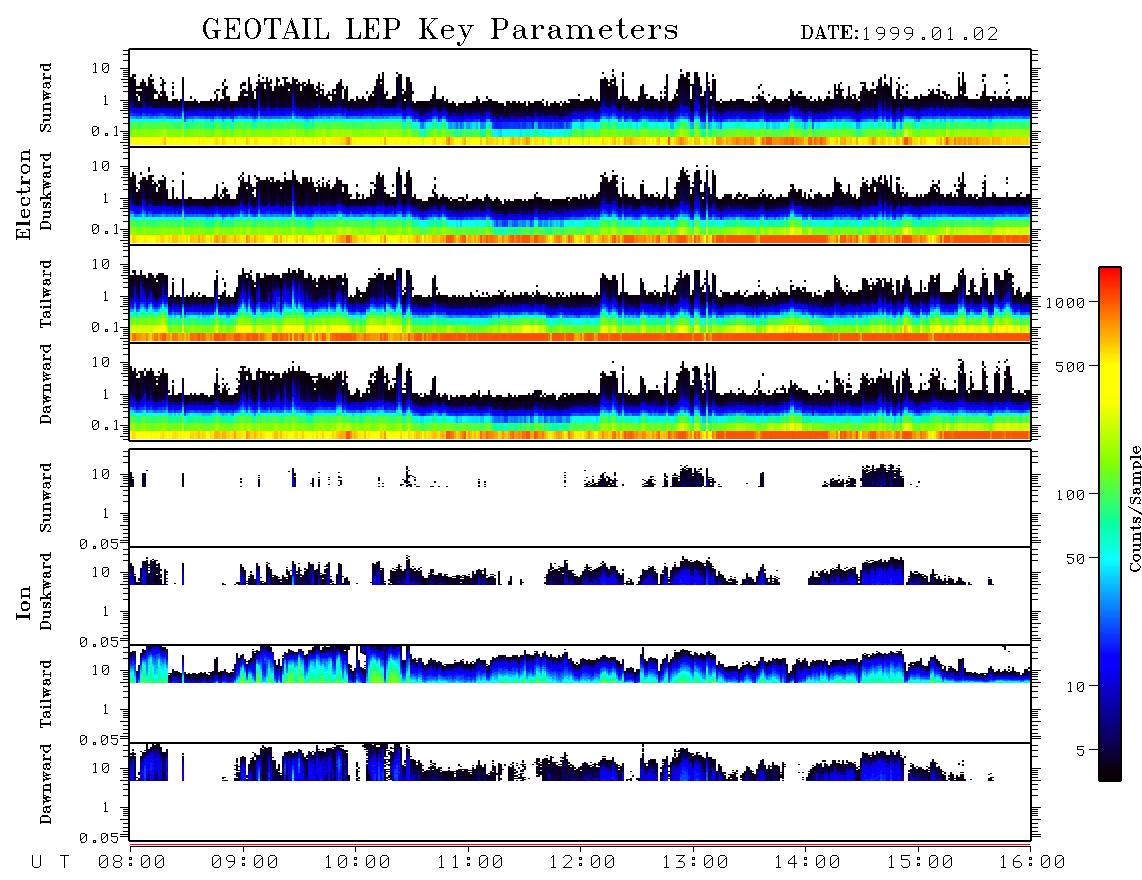Click the GEOTAIL LEP Key Parameters title
This screenshot has width=1142, height=880.
pyautogui.click(x=440, y=30)
